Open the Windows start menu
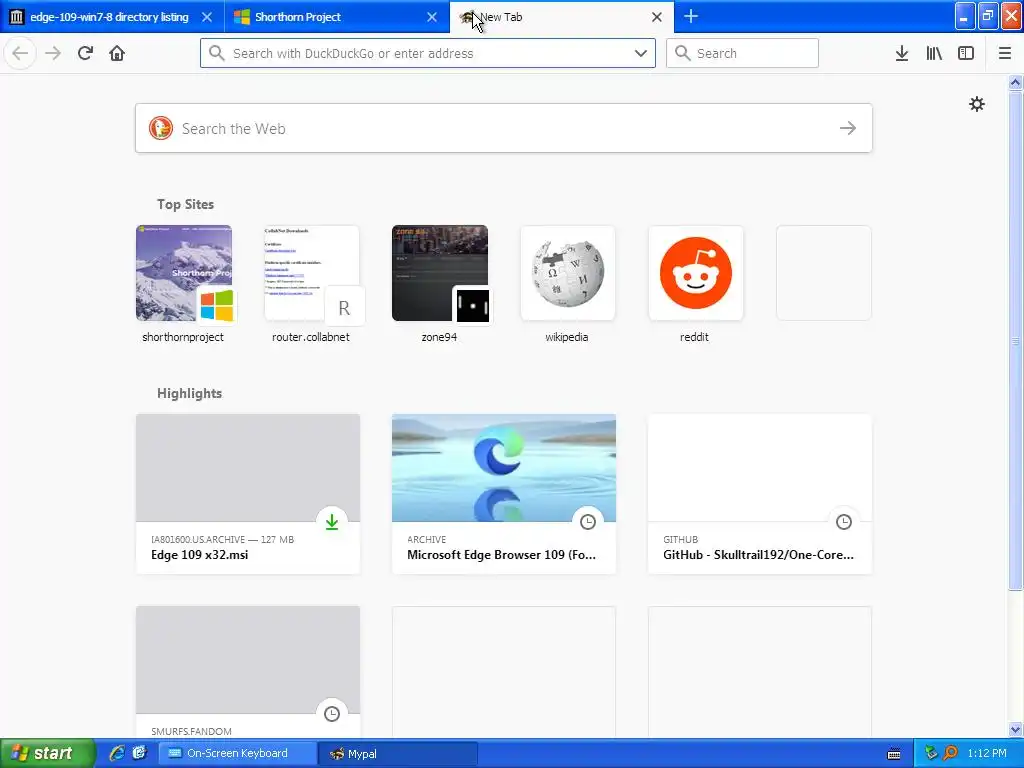 46,753
